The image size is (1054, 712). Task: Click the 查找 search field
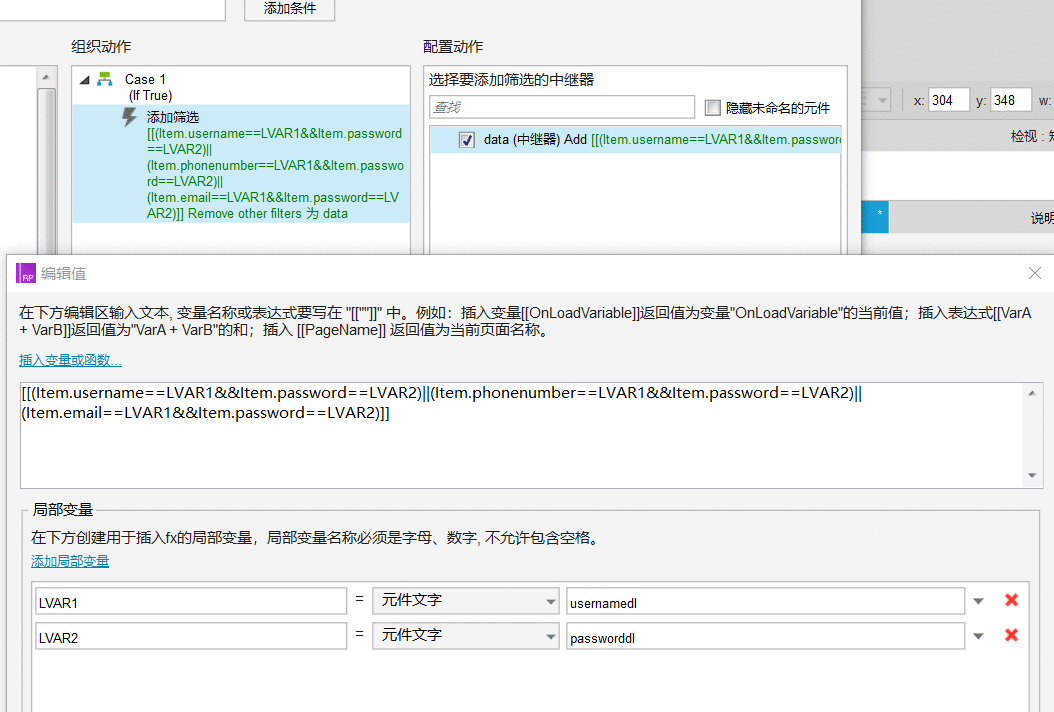pos(562,107)
